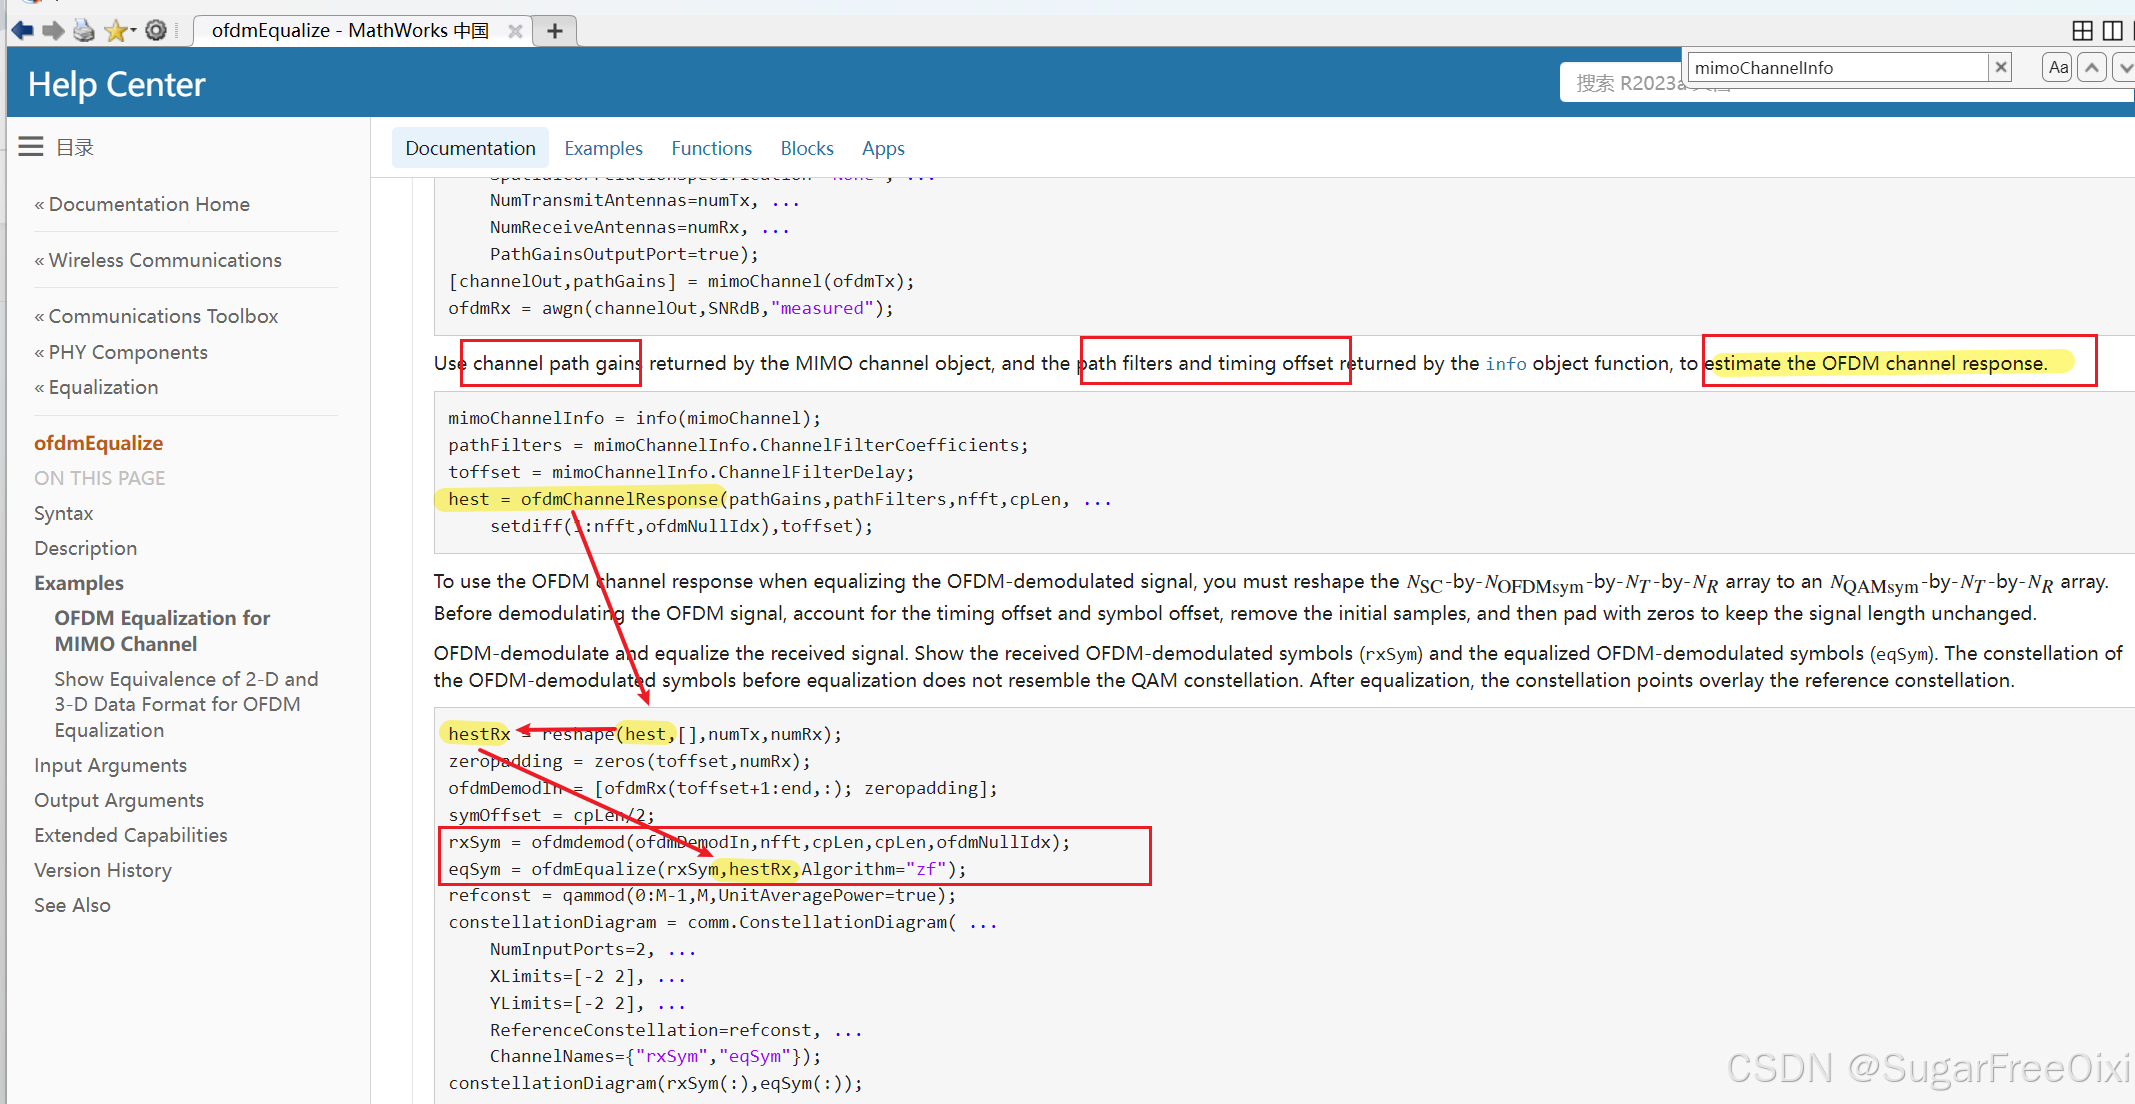
Task: Switch to the four-pane grid layout icon
Action: click(x=2082, y=31)
